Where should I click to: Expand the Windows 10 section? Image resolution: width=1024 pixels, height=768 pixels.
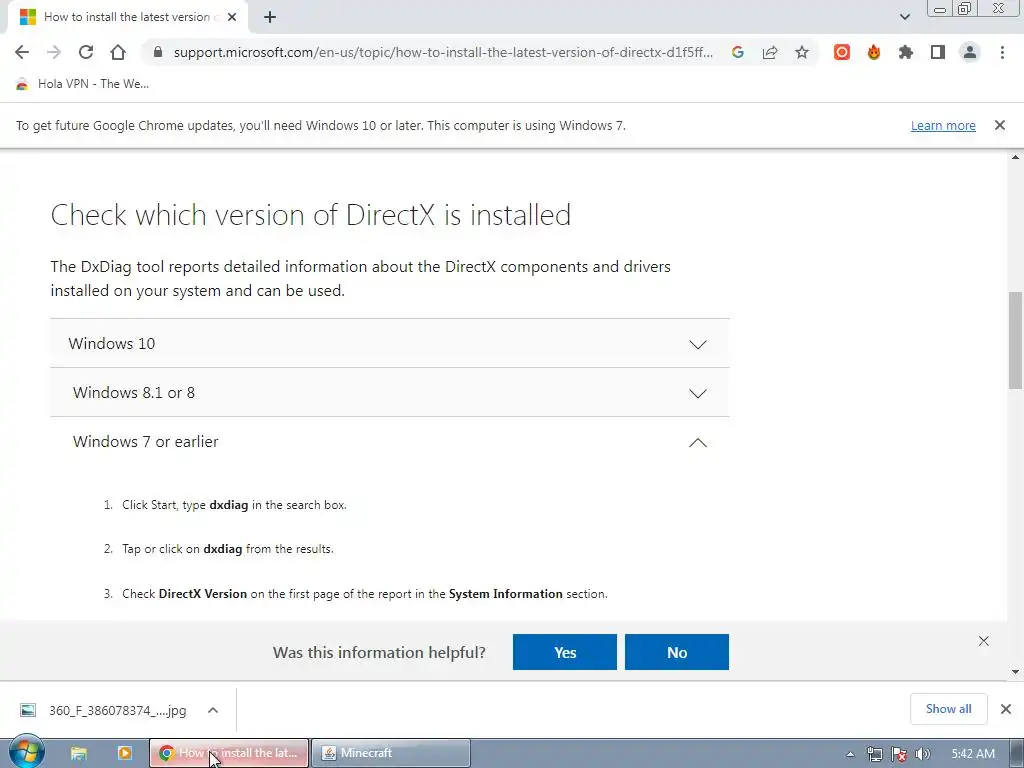(390, 344)
